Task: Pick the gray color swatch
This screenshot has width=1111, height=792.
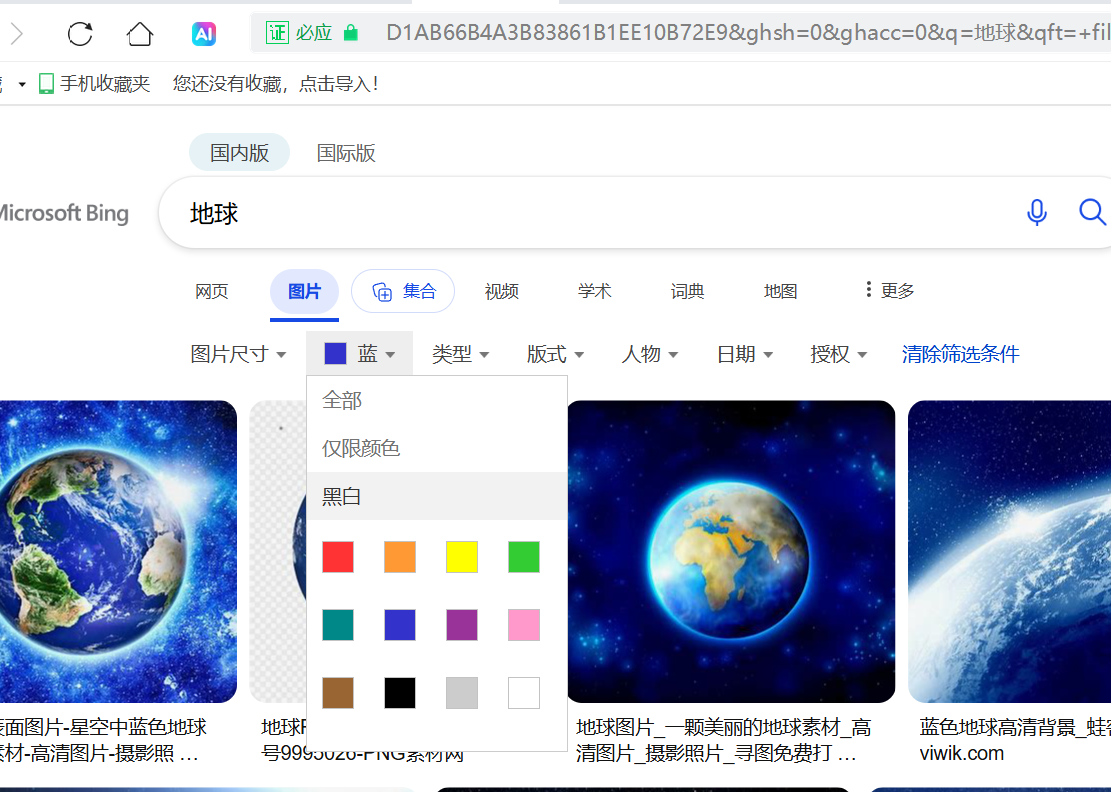Action: pos(462,693)
